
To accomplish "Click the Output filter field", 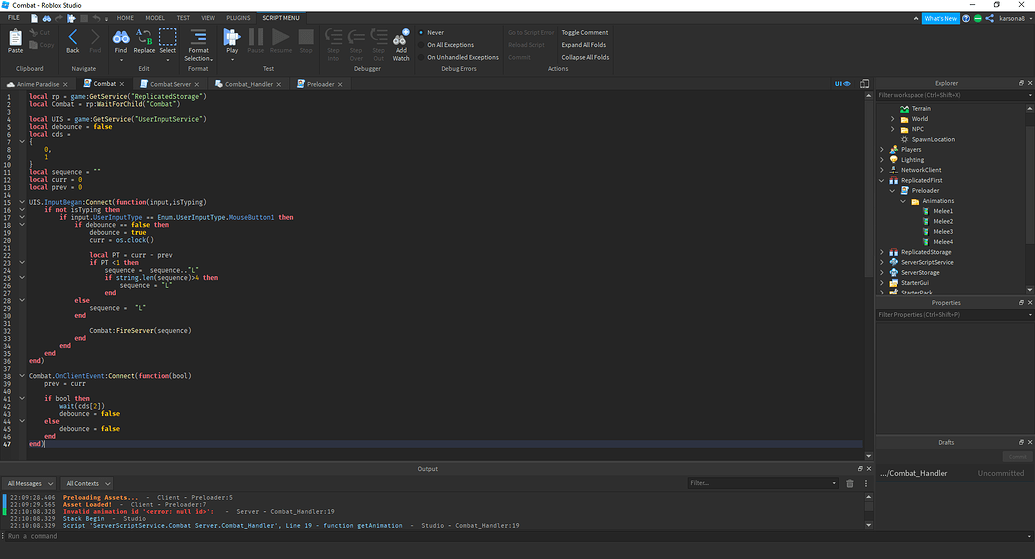I will (762, 483).
